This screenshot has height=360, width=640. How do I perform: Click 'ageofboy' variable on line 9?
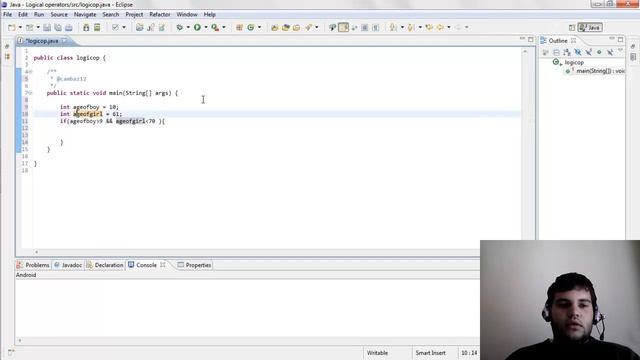(86, 107)
